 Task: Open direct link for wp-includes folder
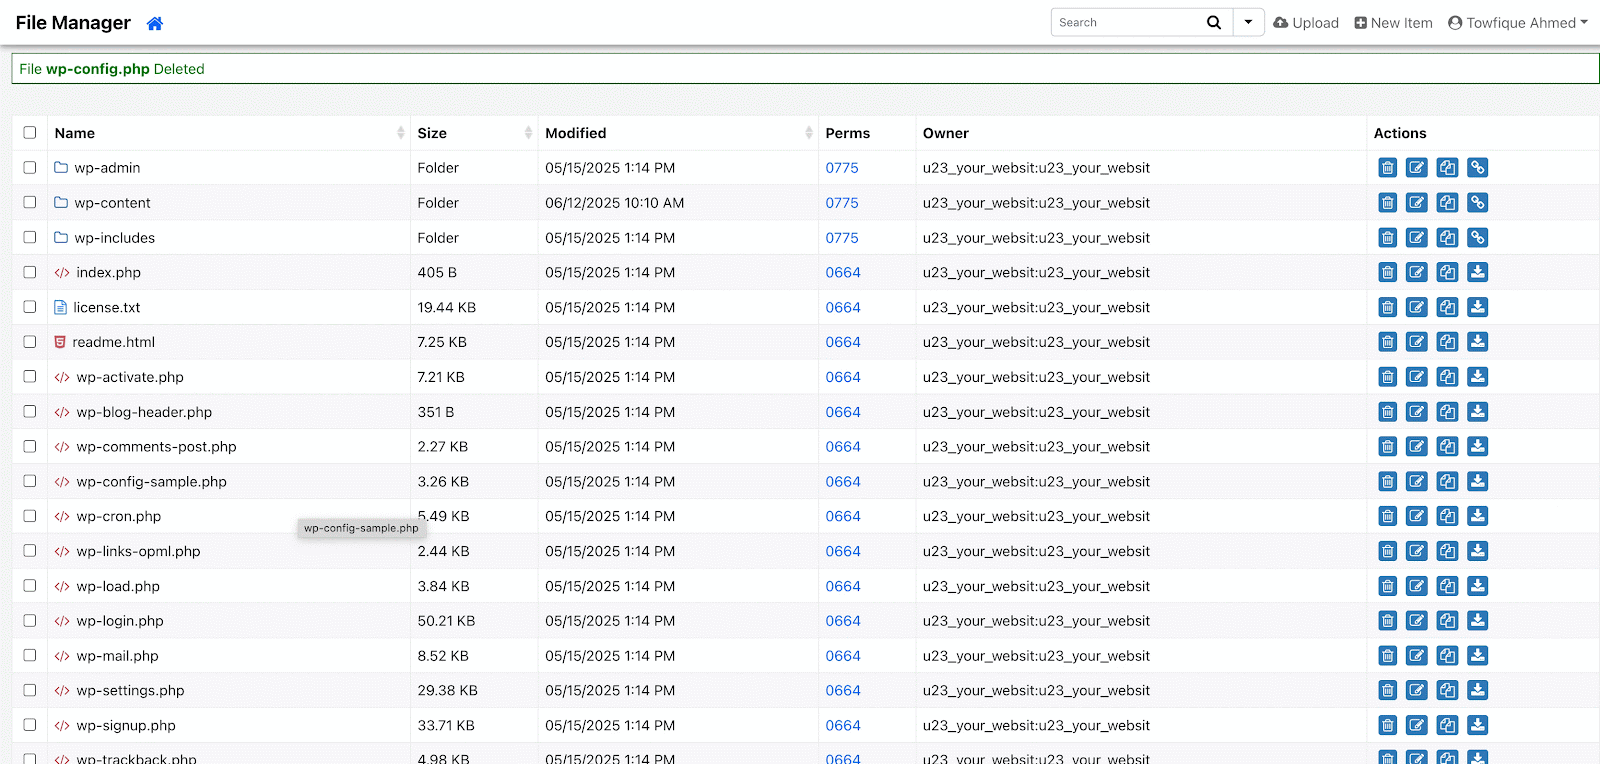pos(1478,238)
